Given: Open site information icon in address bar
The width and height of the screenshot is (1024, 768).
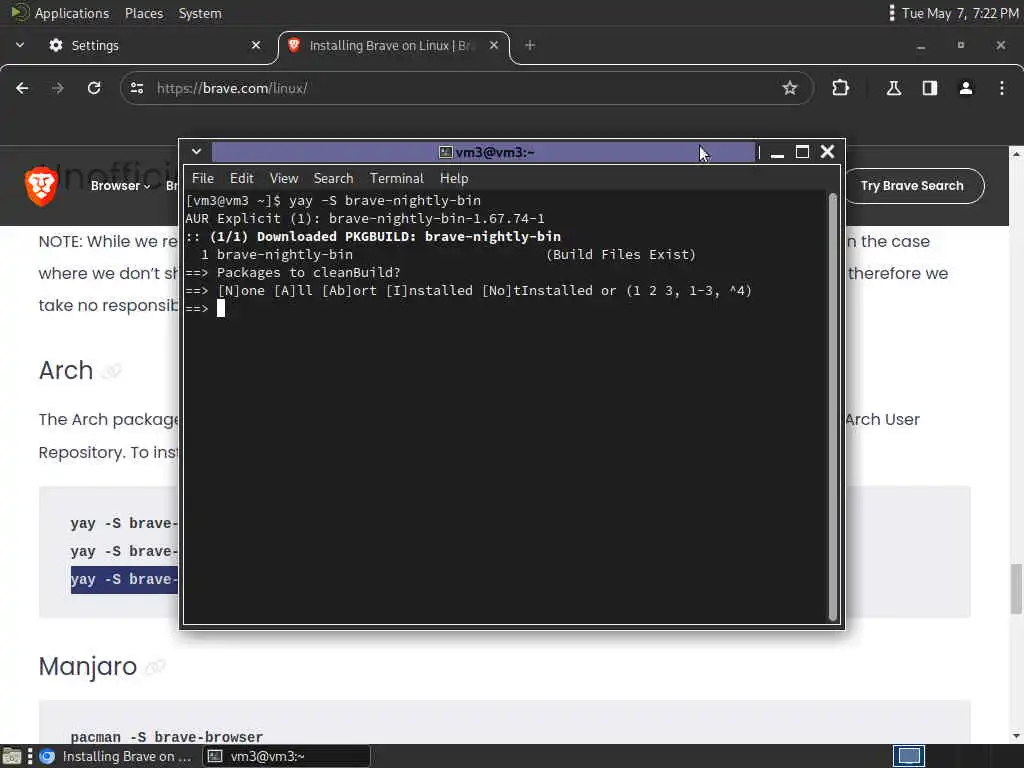Looking at the screenshot, I should tap(136, 88).
